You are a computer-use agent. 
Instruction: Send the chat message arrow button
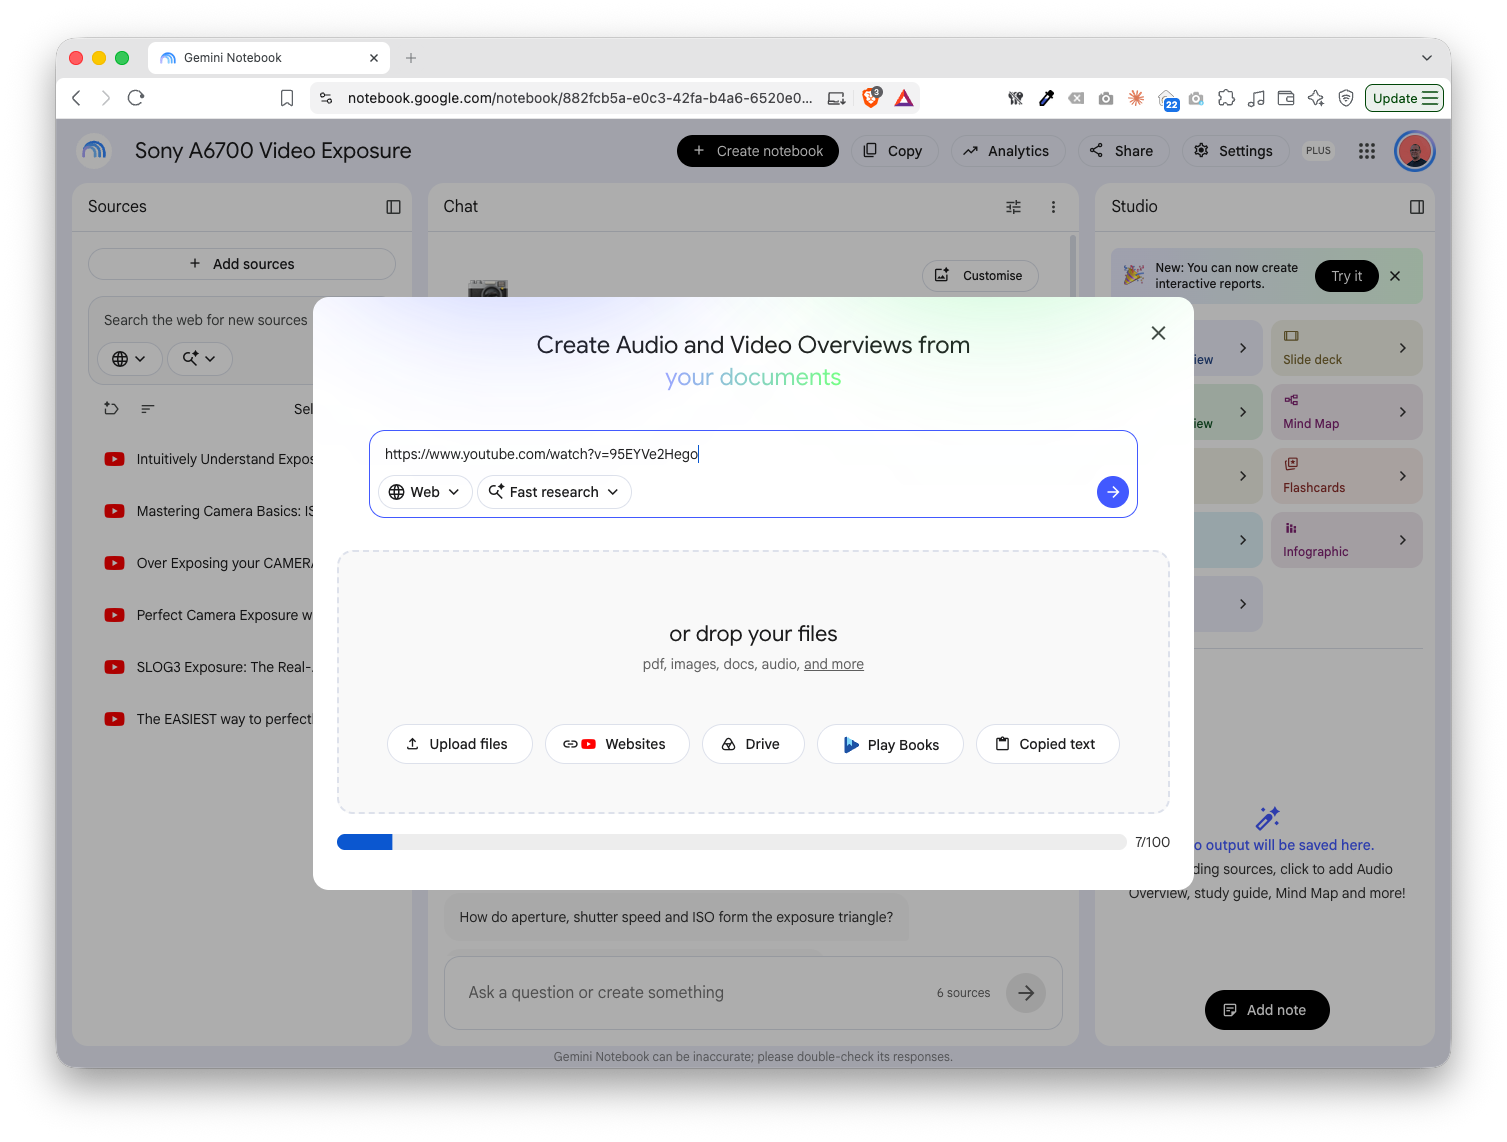pyautogui.click(x=1026, y=993)
